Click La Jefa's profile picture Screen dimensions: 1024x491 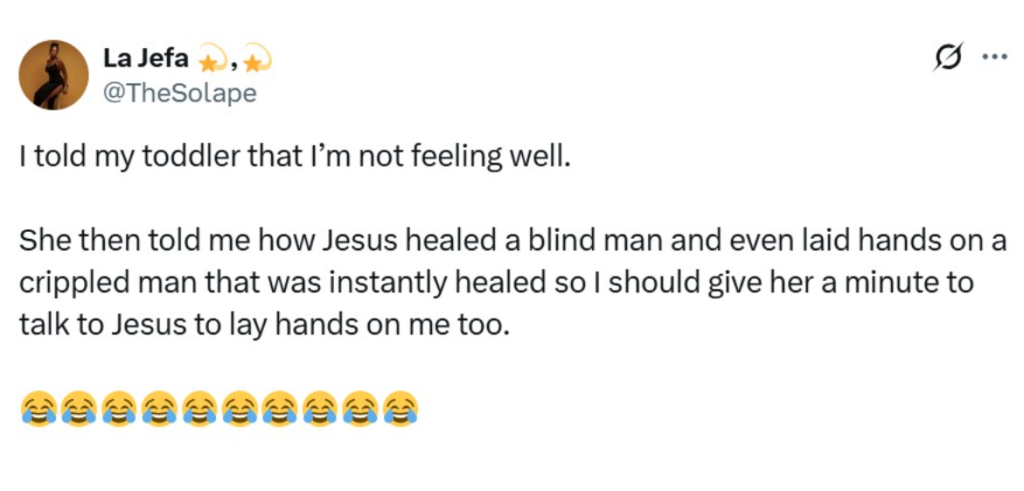click(54, 74)
